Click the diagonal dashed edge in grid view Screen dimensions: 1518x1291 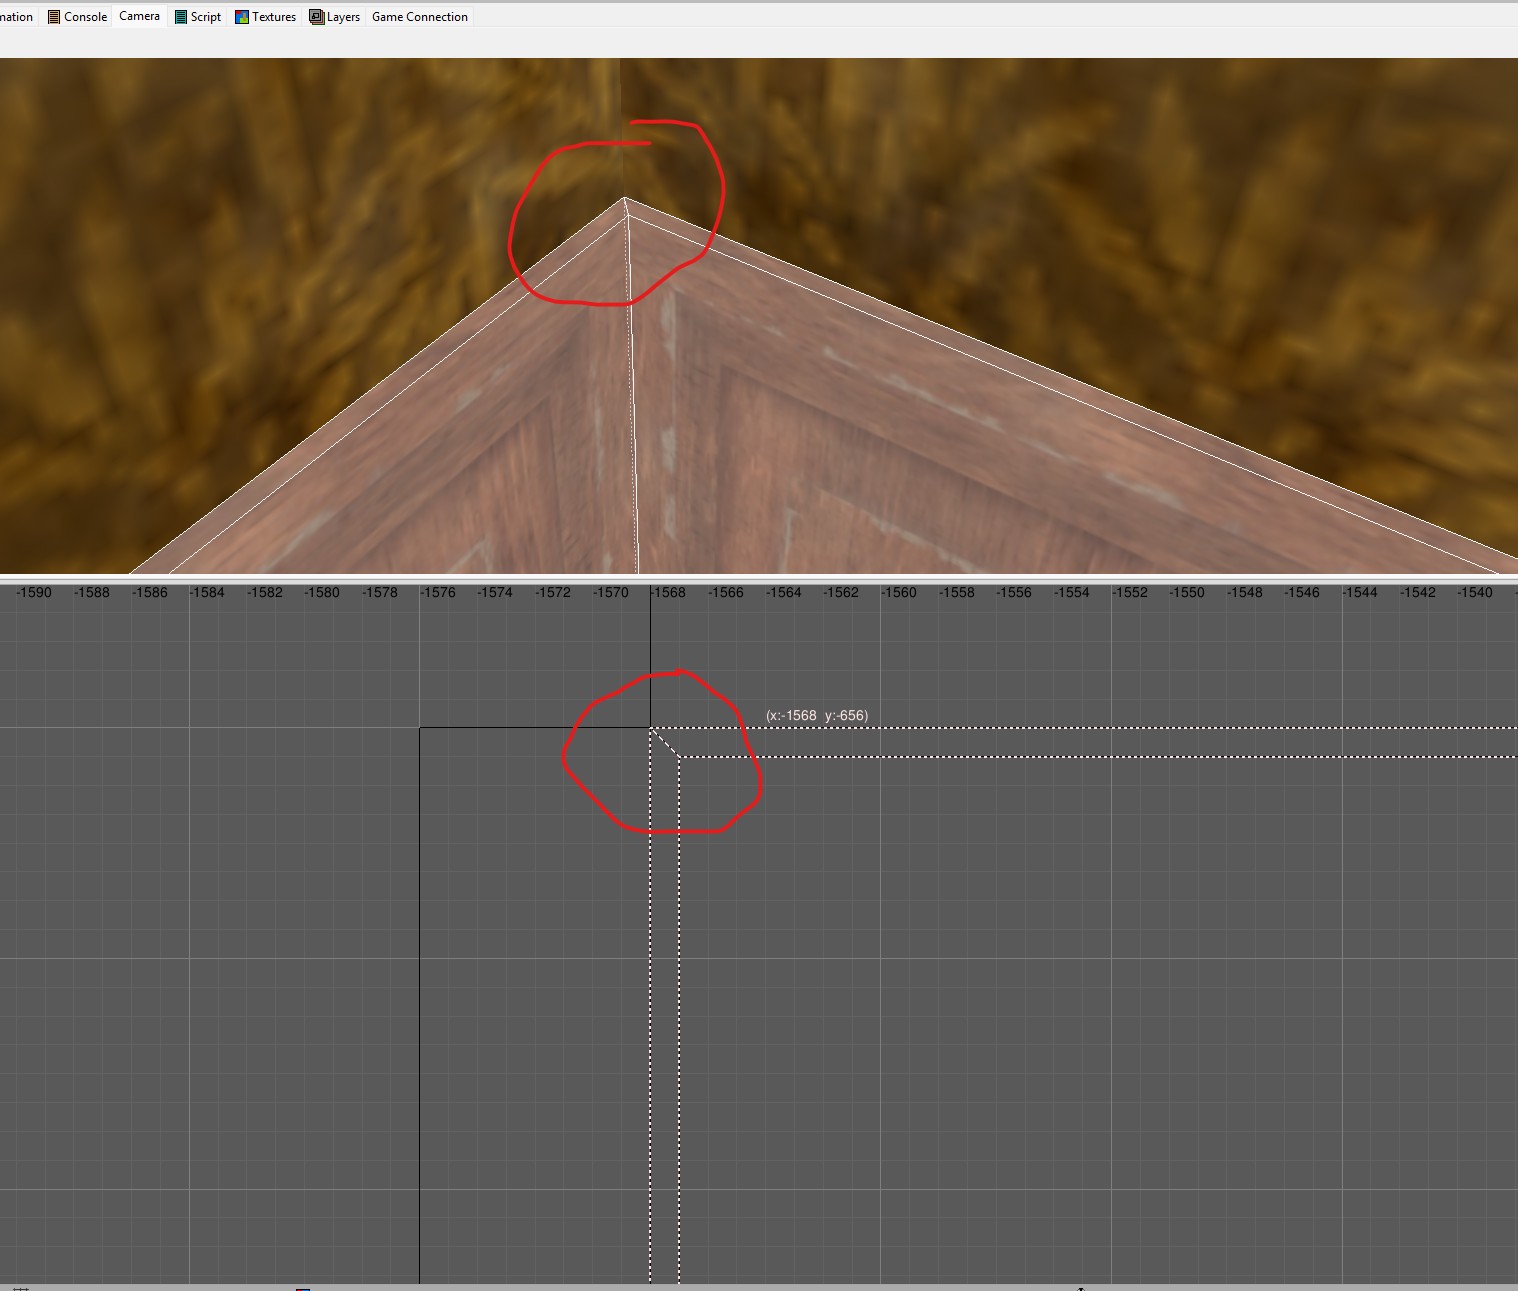tap(665, 743)
